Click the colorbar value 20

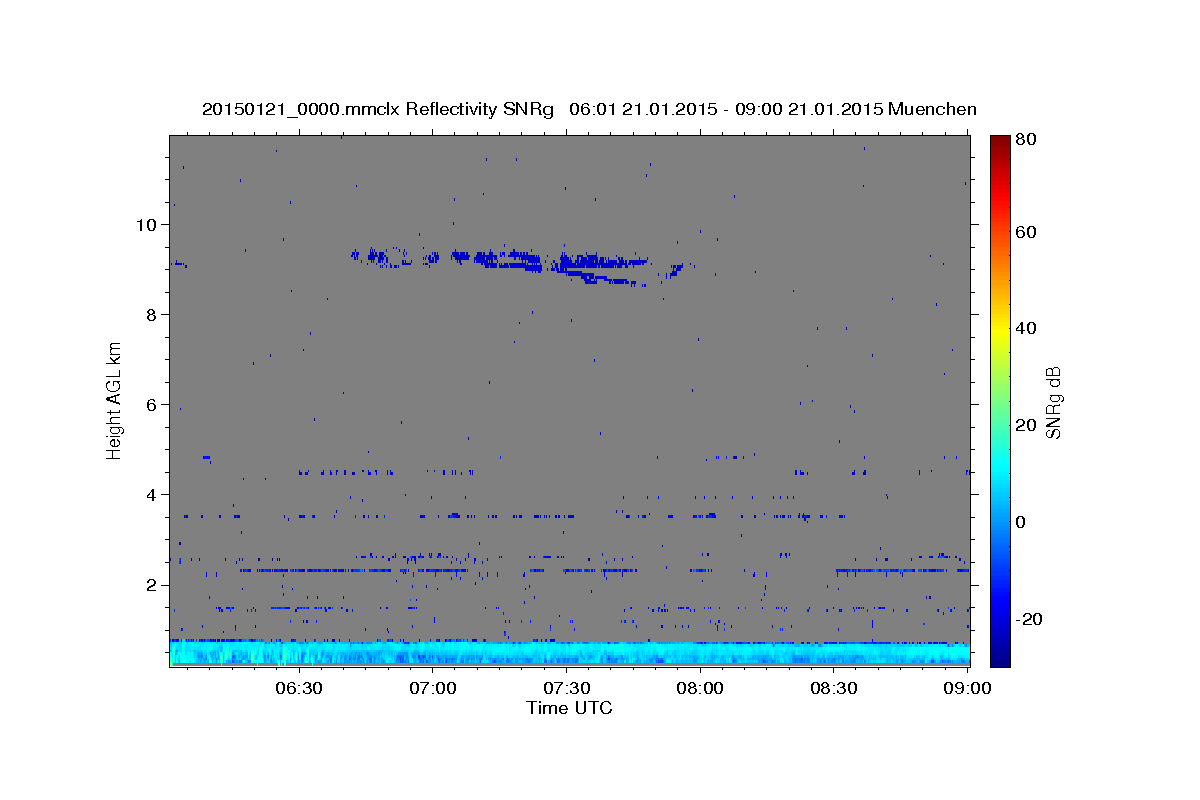click(1028, 425)
